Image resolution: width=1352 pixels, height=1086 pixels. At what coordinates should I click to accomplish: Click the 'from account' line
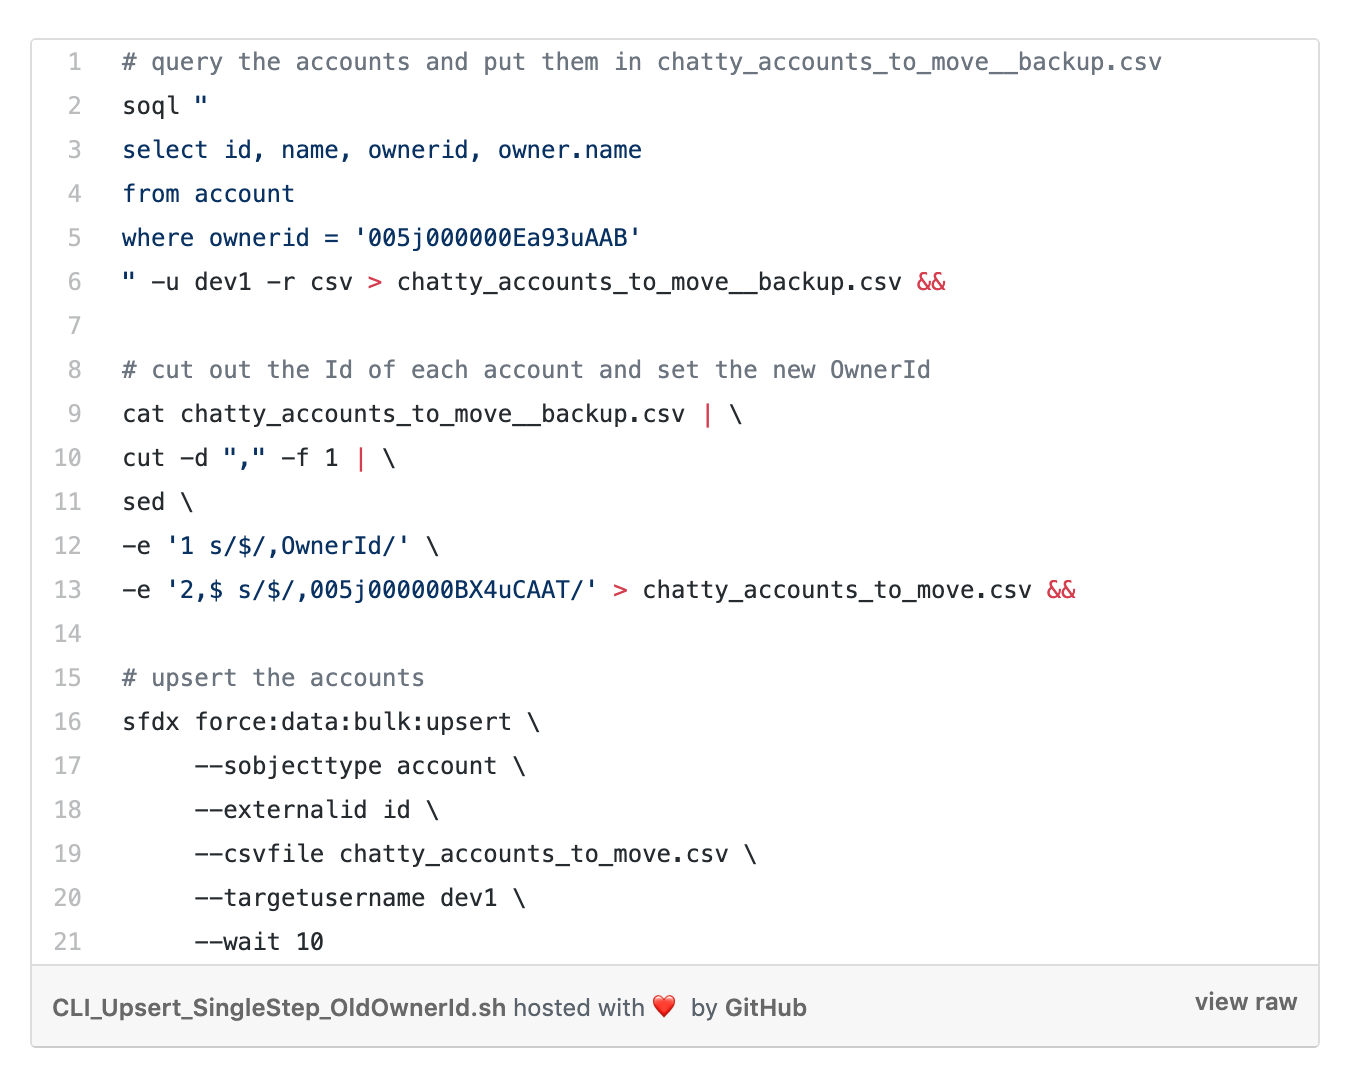[208, 194]
